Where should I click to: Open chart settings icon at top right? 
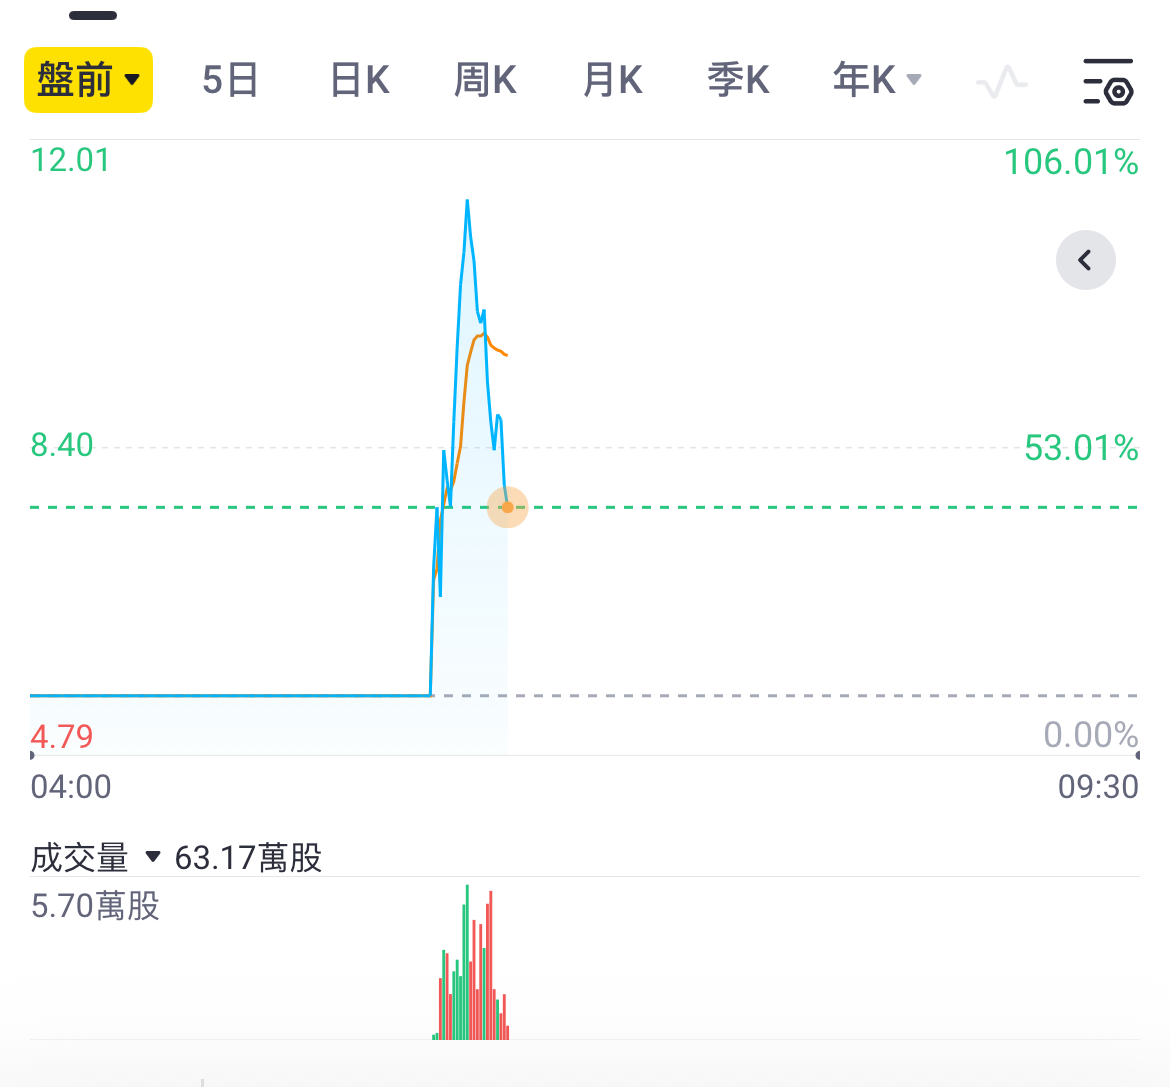(1108, 81)
